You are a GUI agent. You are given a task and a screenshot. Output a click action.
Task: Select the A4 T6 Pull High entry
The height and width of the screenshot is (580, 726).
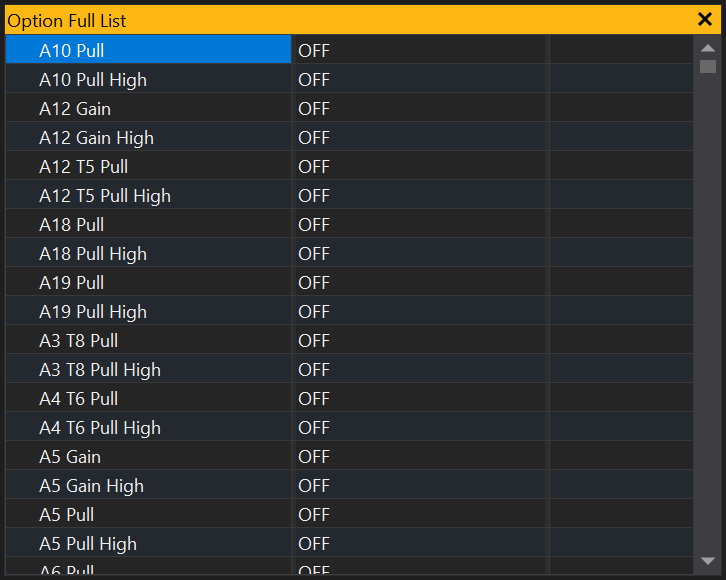pyautogui.click(x=99, y=427)
